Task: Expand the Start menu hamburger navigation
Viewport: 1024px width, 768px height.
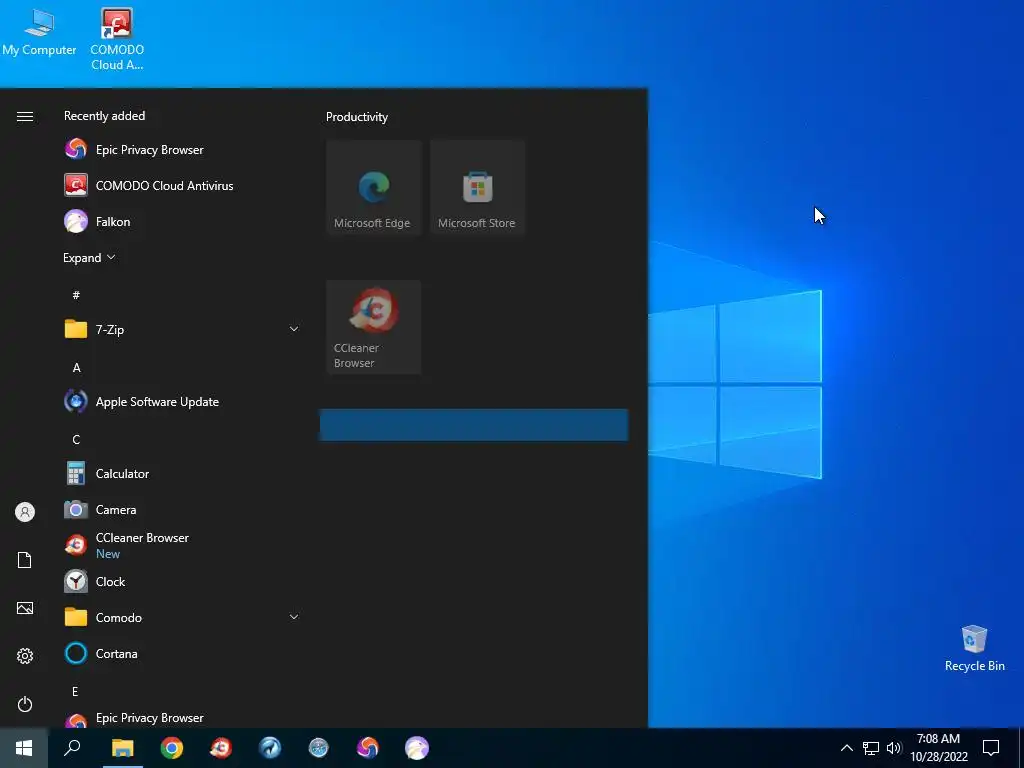Action: click(25, 116)
